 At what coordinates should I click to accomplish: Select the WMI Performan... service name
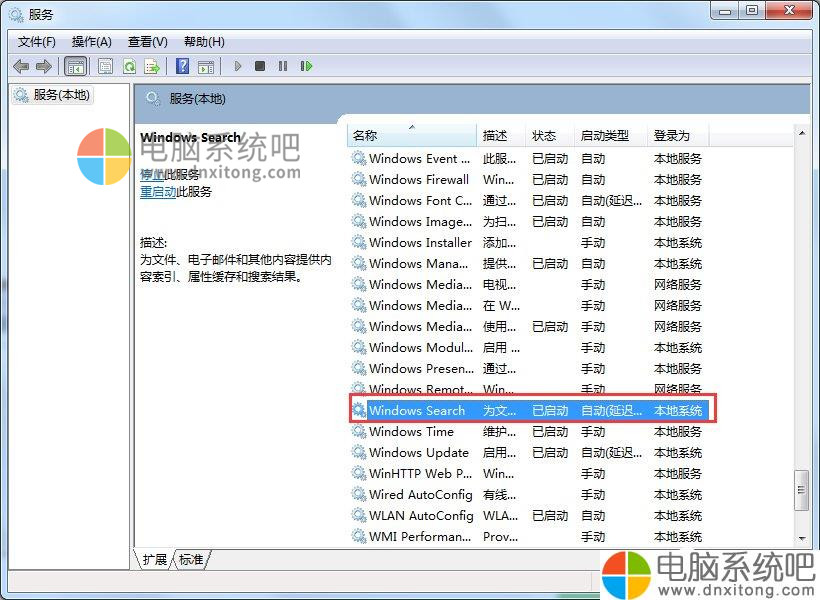420,536
